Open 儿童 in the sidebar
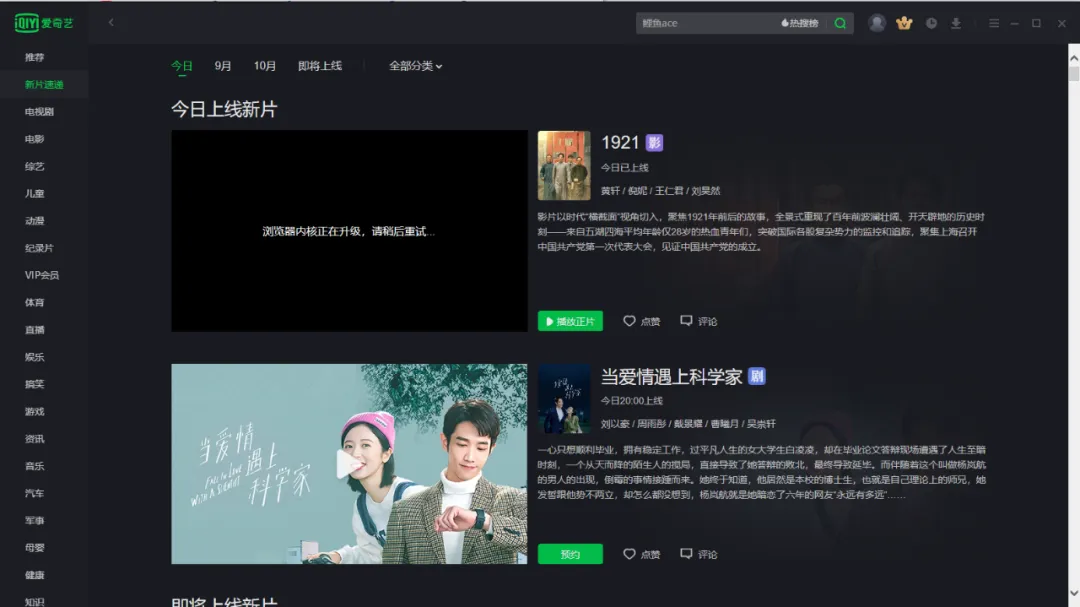This screenshot has width=1080, height=607. pos(34,194)
